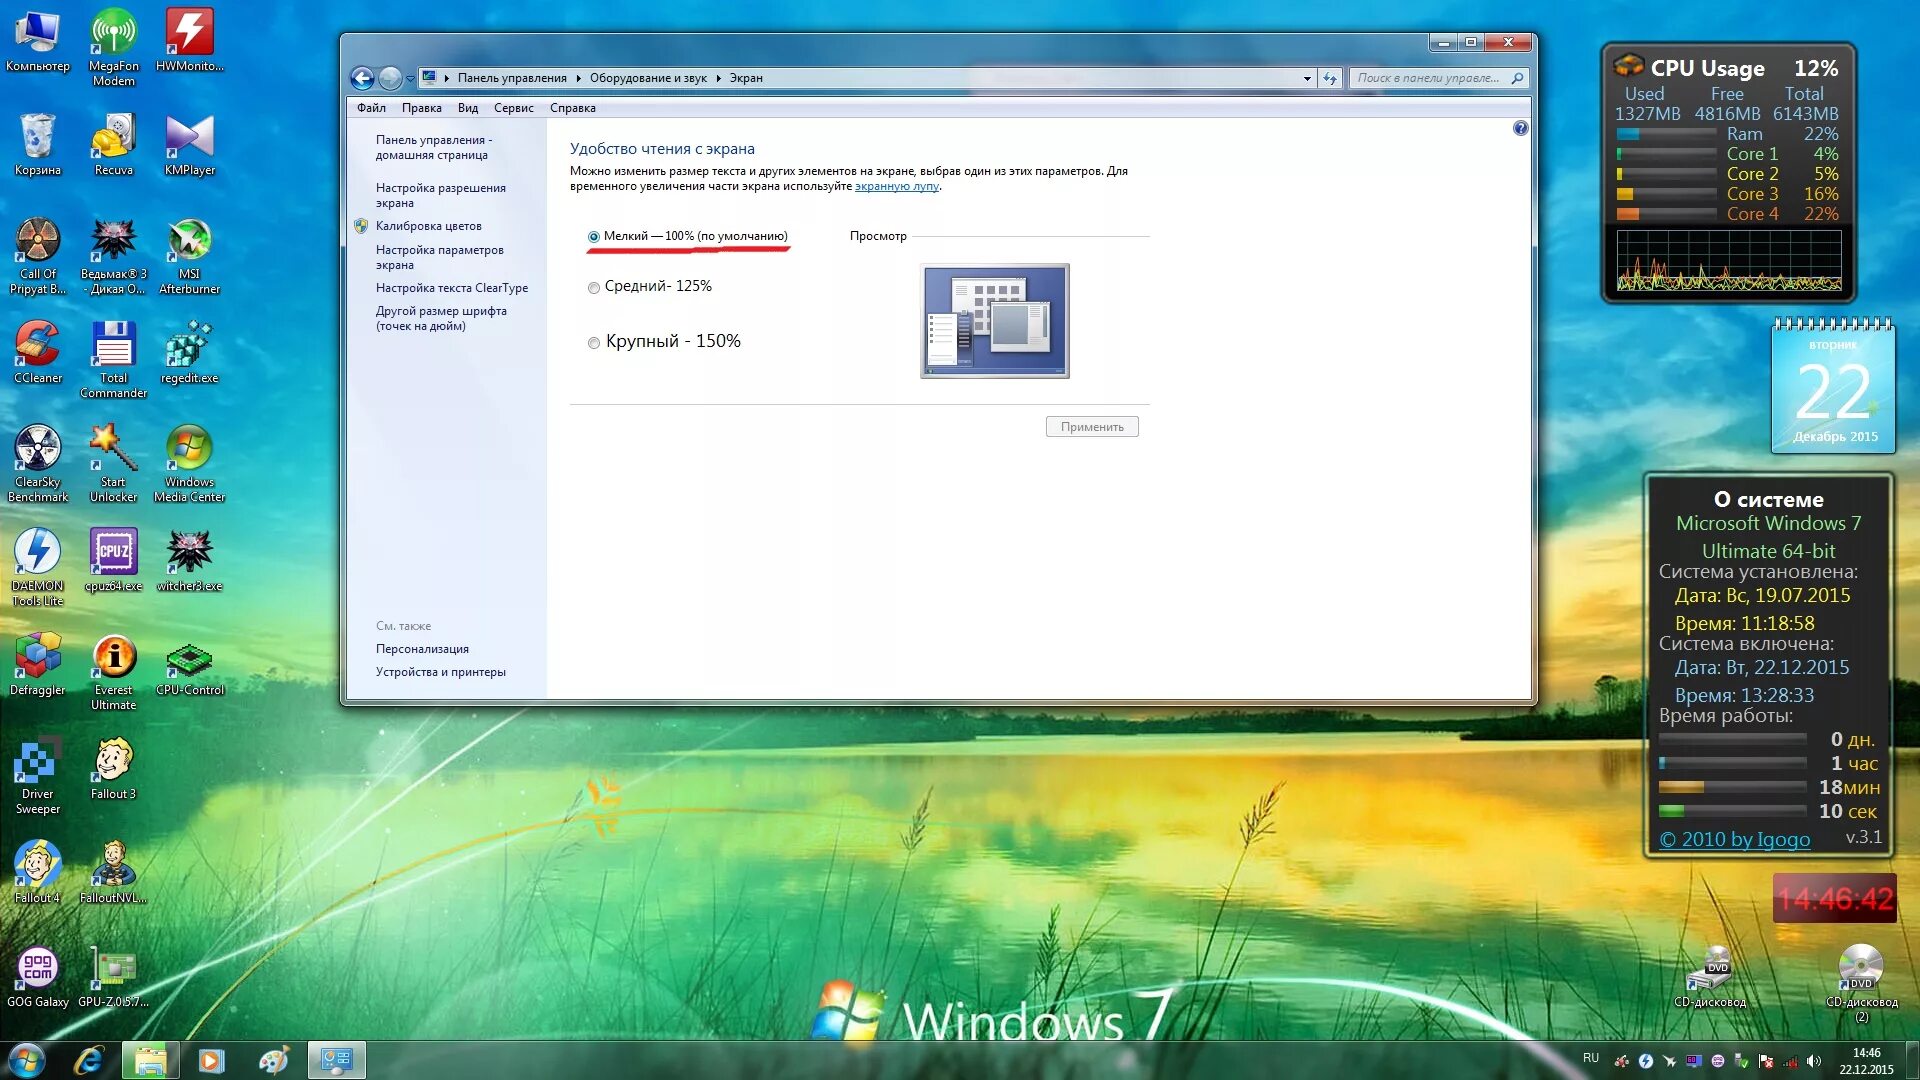Expand chevron after Оборудование и звук breadcrumb
Screen dimensions: 1920x1080
(718, 78)
